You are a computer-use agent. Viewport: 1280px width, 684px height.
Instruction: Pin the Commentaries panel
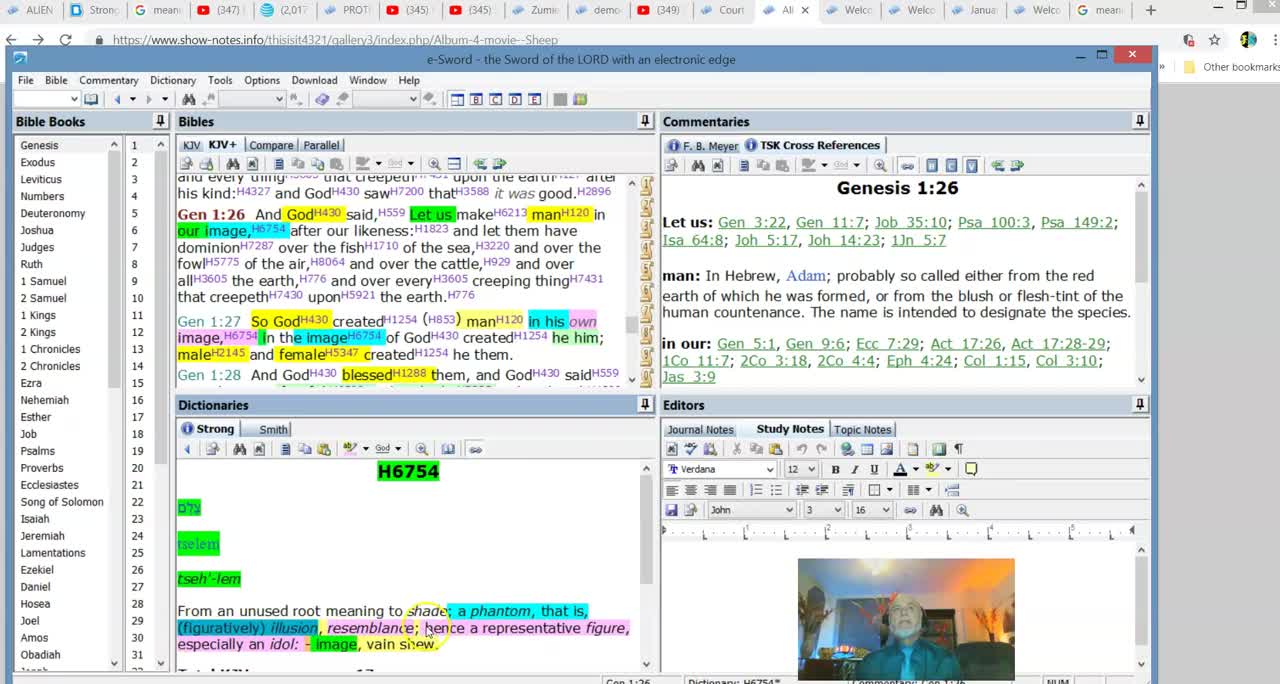coord(1139,121)
